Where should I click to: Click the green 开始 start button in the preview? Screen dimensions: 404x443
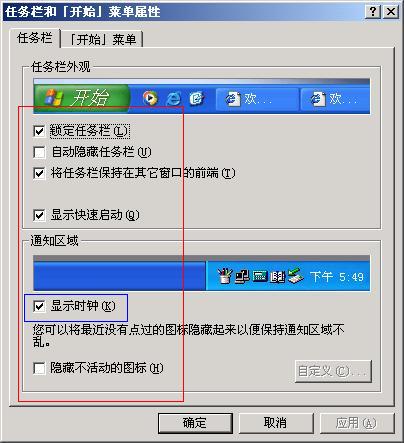(82, 98)
